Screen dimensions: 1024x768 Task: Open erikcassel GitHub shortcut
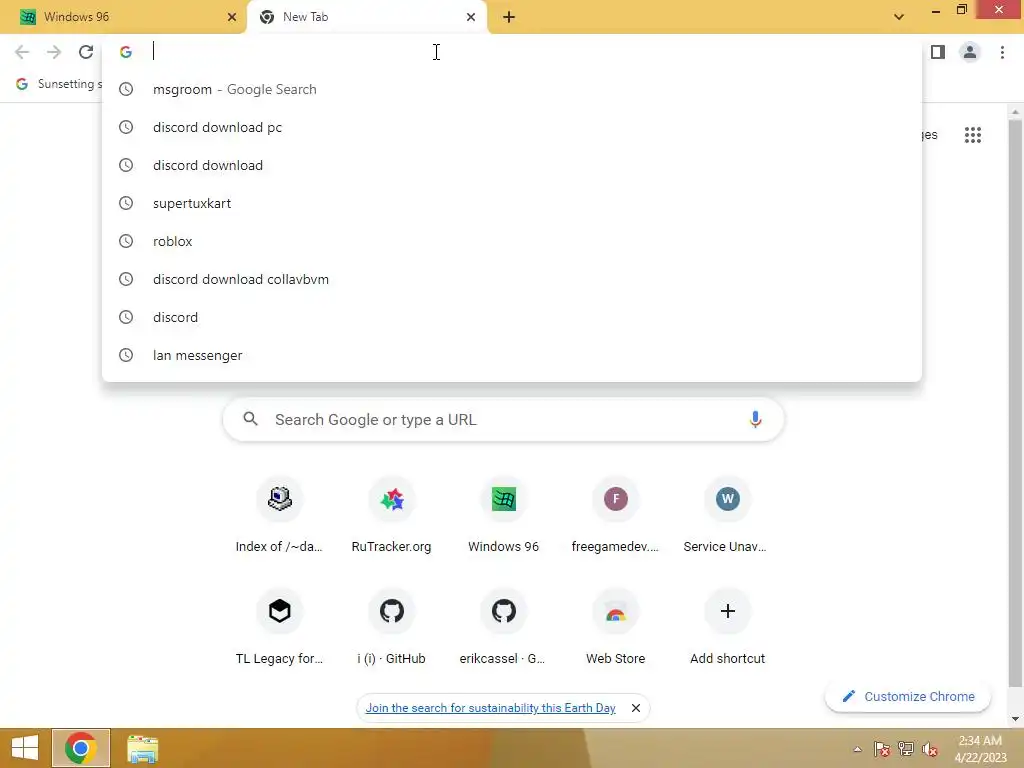[x=504, y=628]
